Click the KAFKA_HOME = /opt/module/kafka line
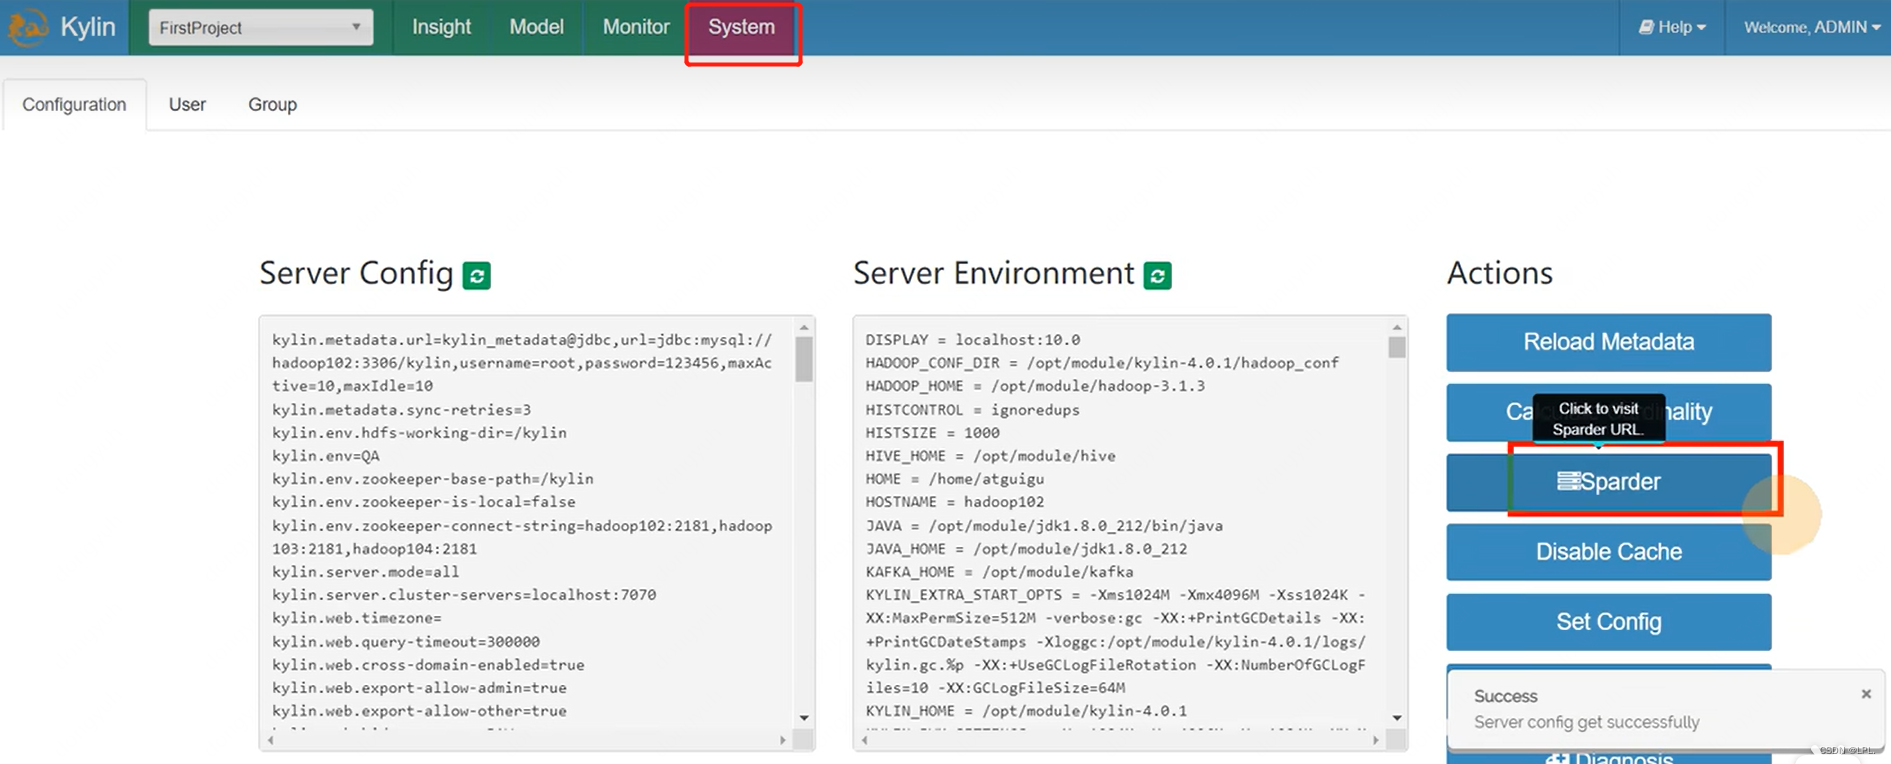Screen dimensions: 1891x764 coord(999,572)
